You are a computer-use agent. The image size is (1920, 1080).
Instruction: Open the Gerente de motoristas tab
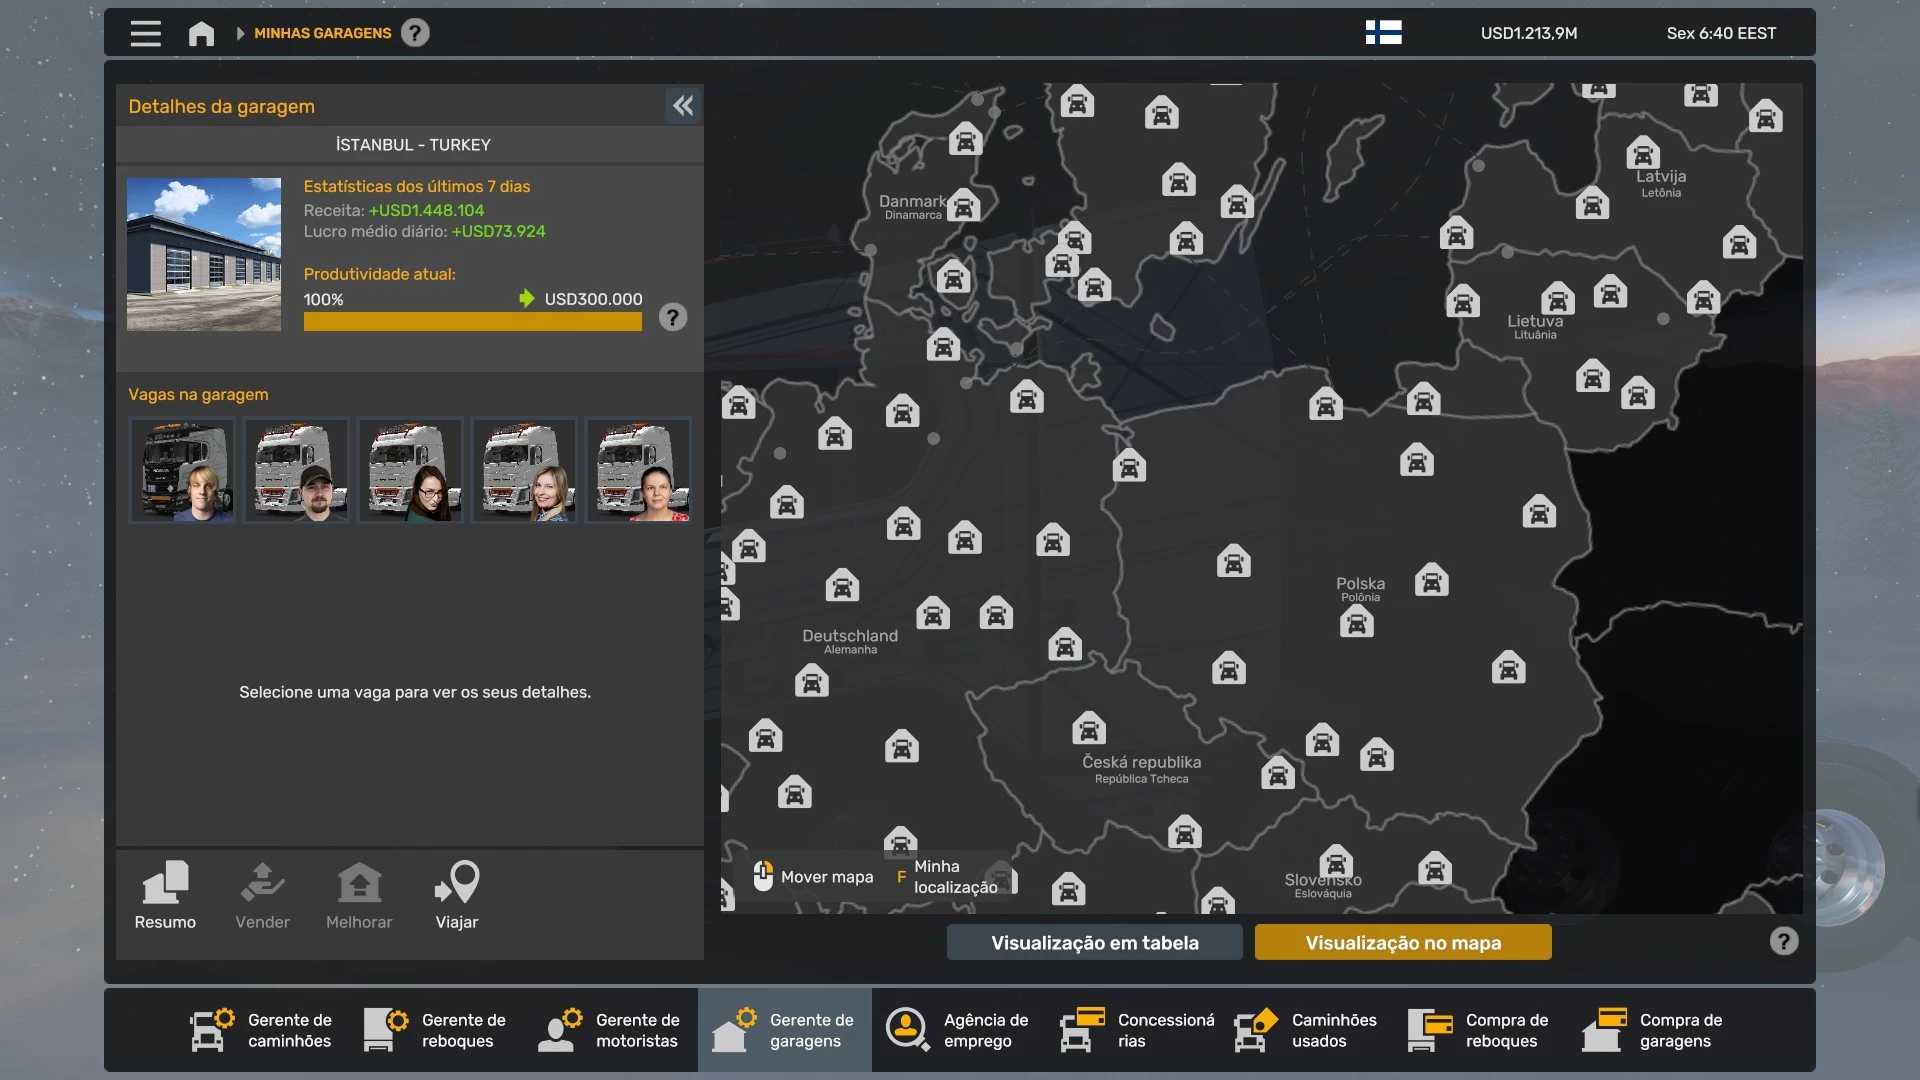point(610,1030)
